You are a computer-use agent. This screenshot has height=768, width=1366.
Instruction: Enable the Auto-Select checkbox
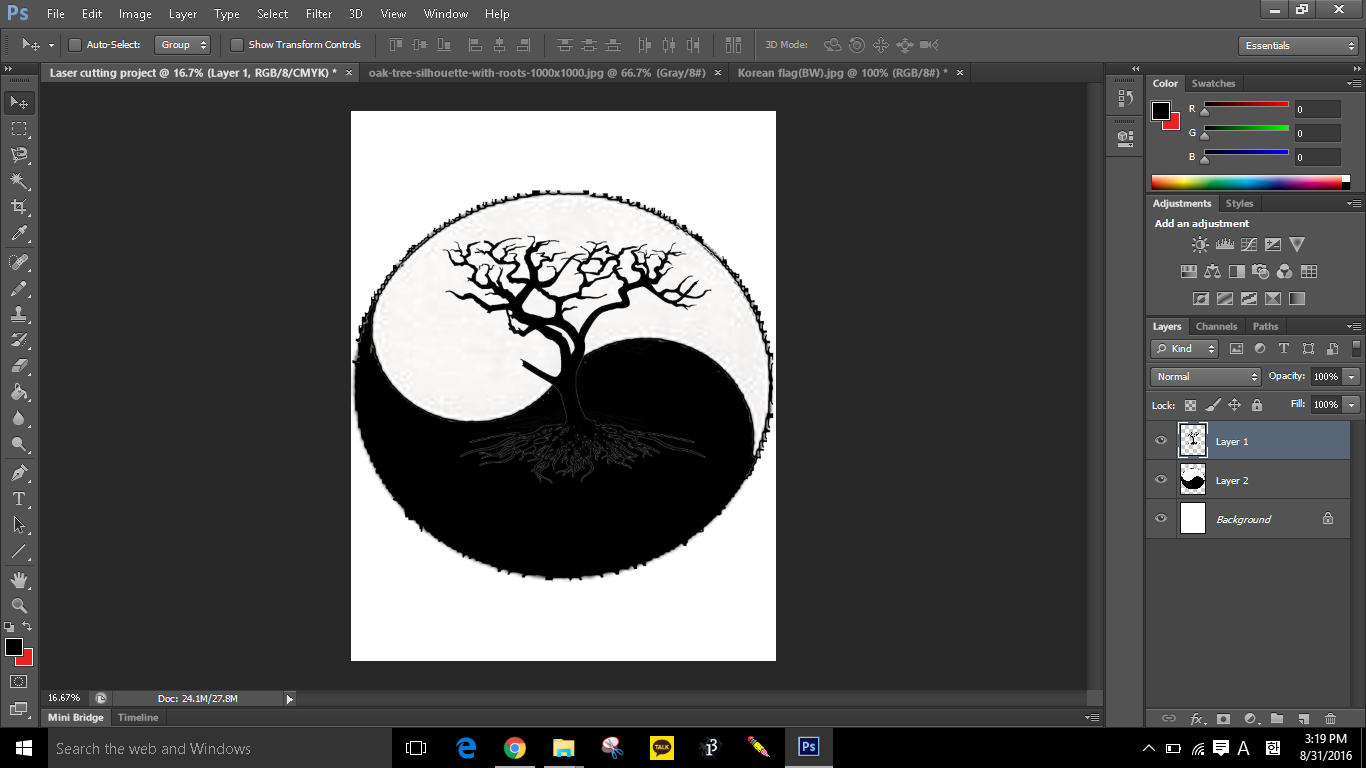pos(75,45)
